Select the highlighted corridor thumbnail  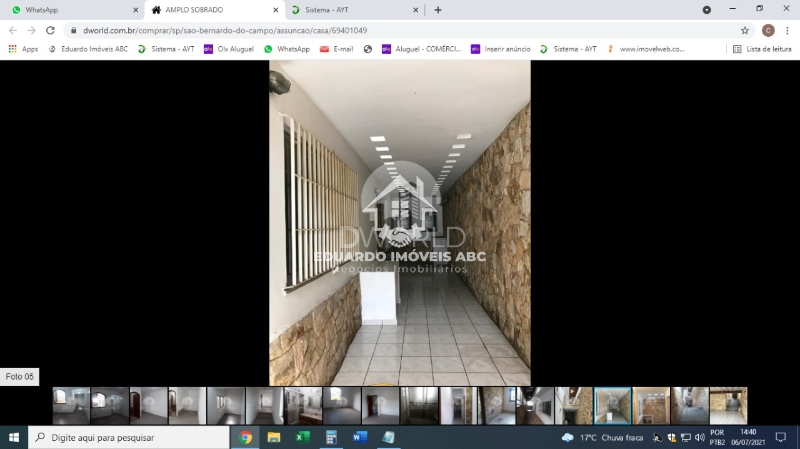613,406
